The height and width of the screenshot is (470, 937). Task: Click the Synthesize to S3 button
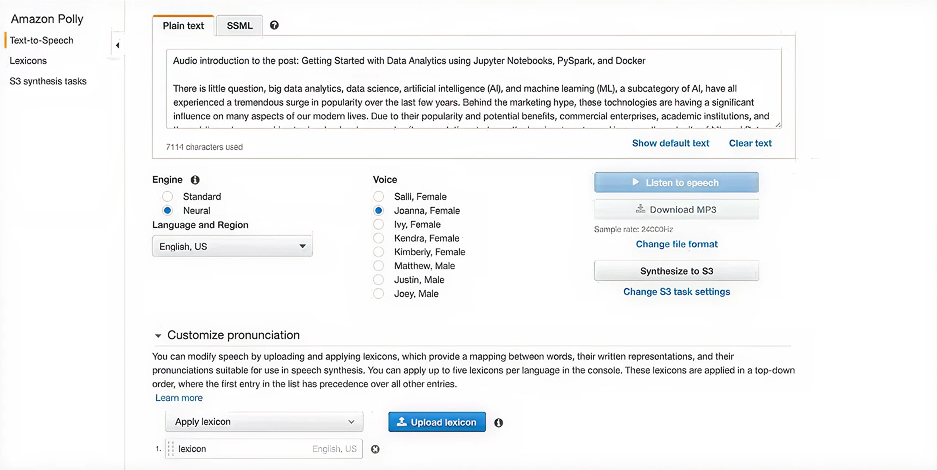coord(676,271)
